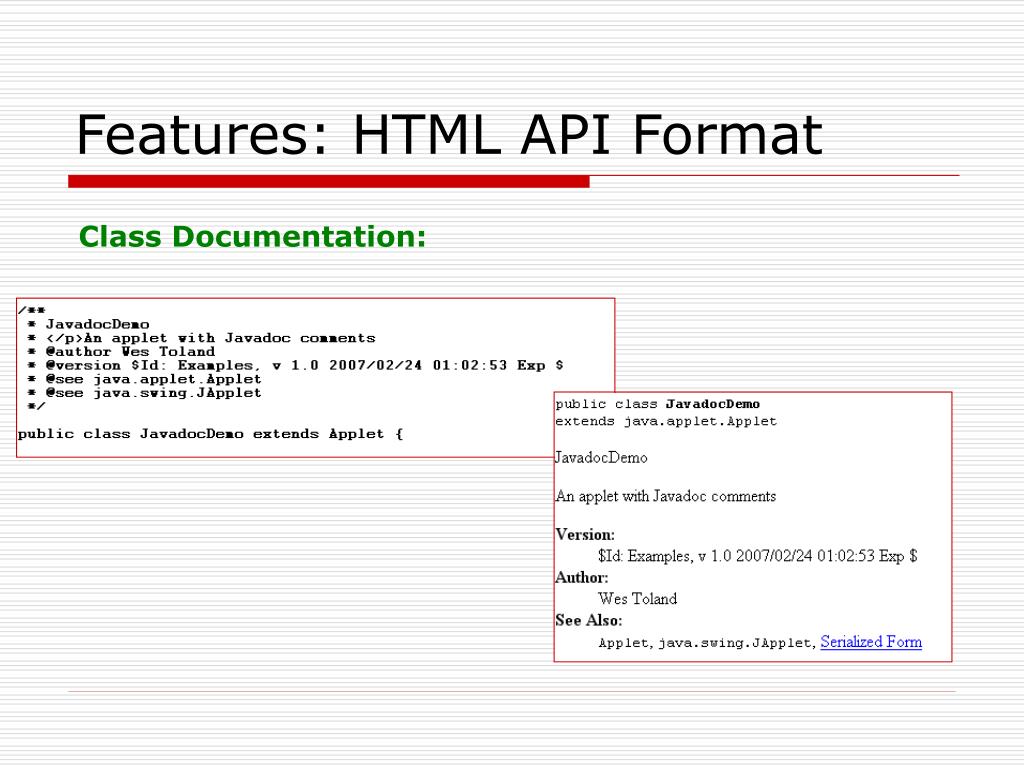Viewport: 1024px width, 768px height.
Task: Click the '@see java.swing.JApplet' line
Action: [153, 392]
